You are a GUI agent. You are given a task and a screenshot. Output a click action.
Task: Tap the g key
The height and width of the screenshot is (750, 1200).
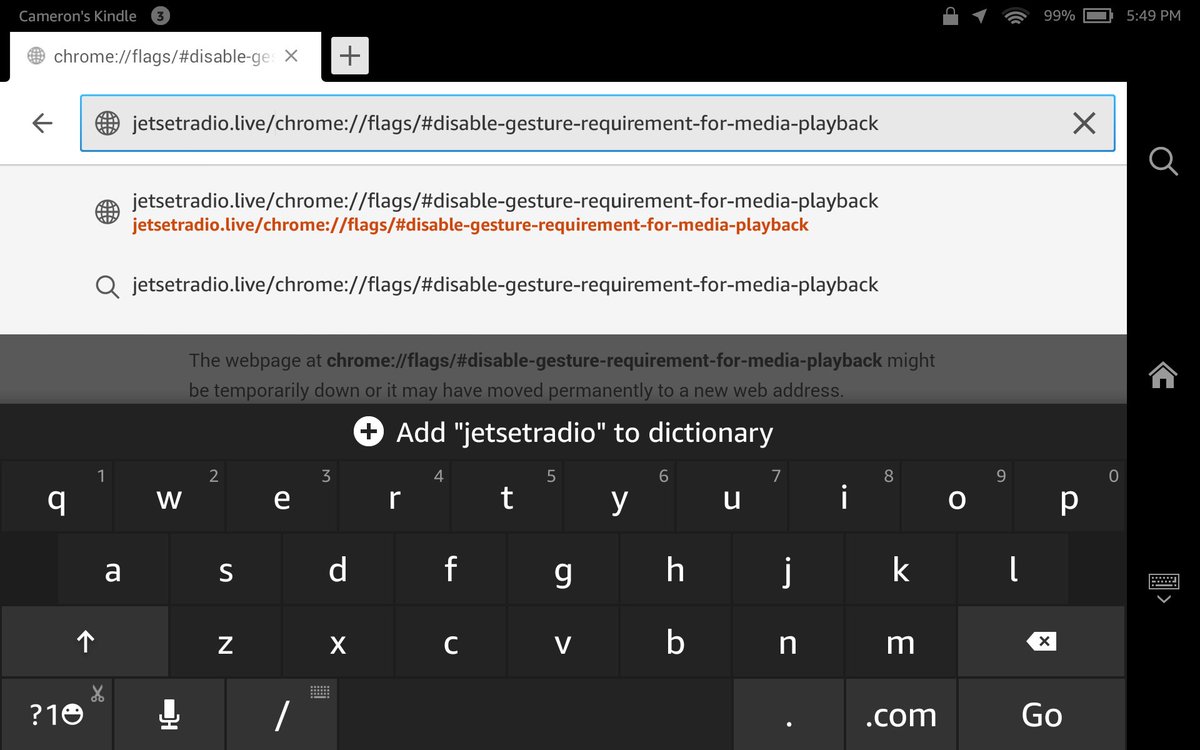(563, 570)
